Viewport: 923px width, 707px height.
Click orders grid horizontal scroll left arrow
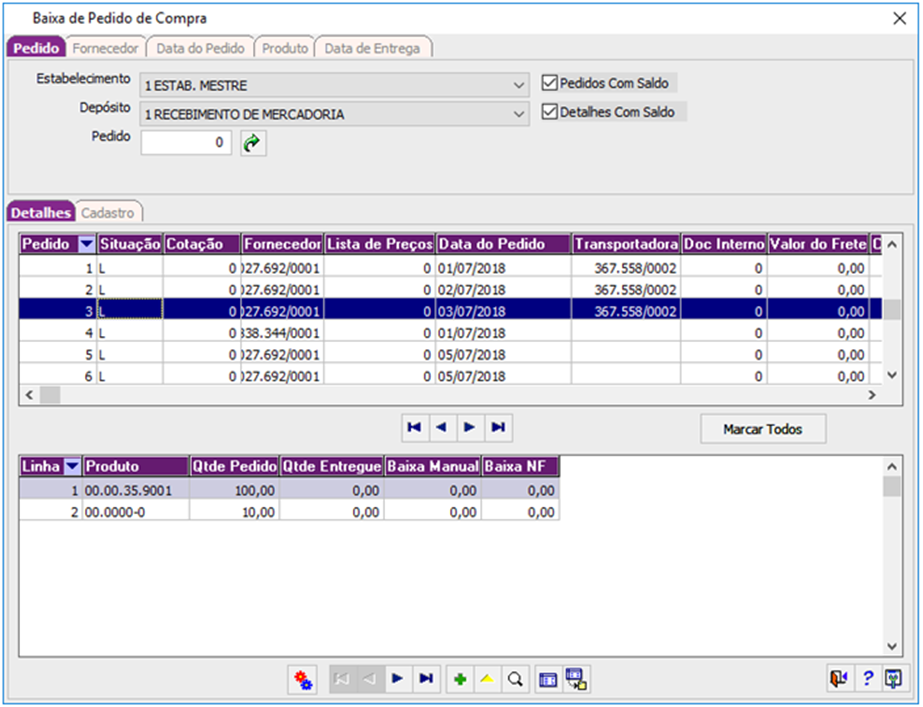pyautogui.click(x=29, y=395)
